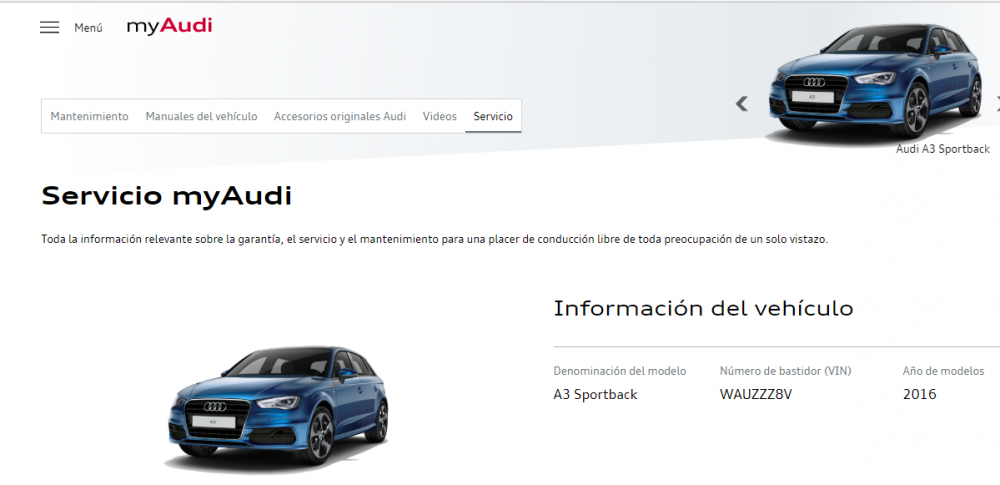Select the Servicio tab
Screen dimensions: 1000x485
click(493, 116)
